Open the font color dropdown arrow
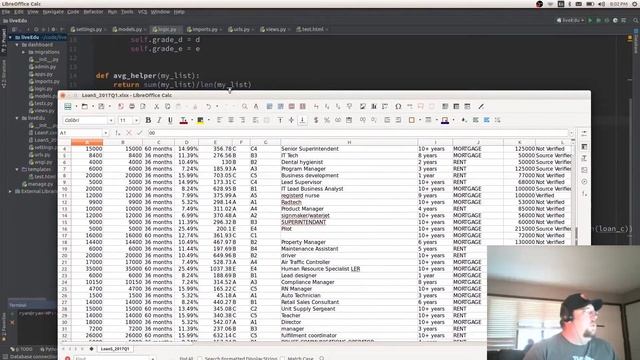The image size is (640, 360). click(x=192, y=120)
